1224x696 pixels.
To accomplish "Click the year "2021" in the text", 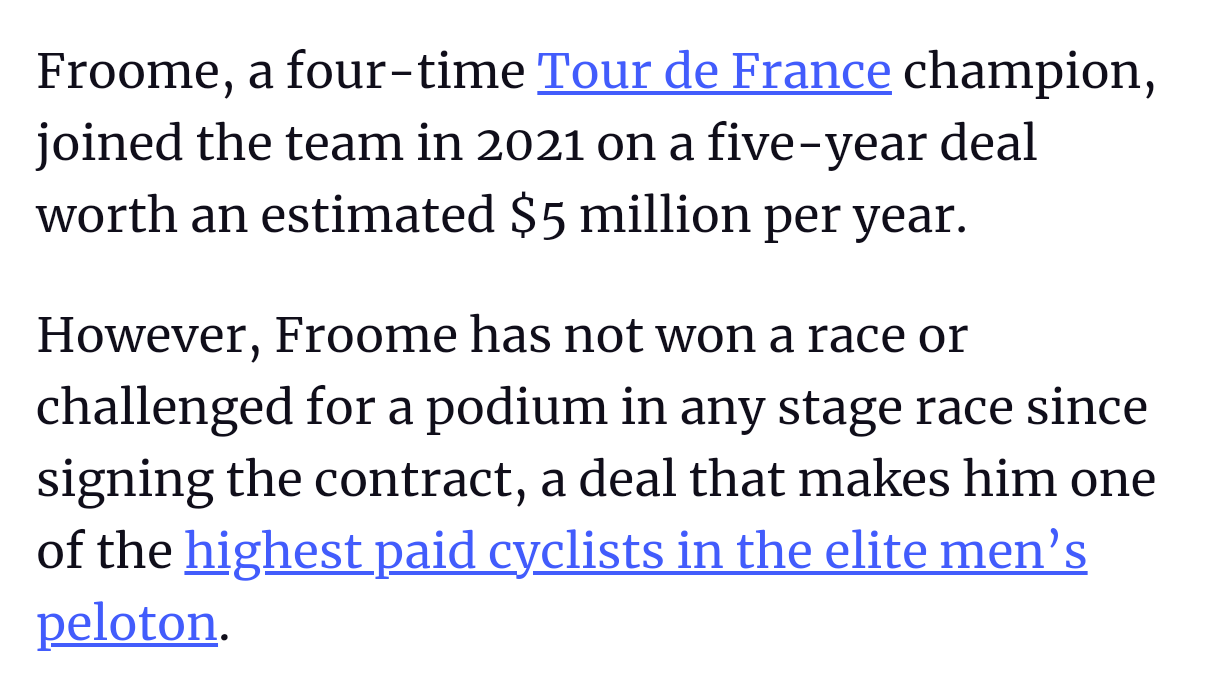I will tap(529, 144).
